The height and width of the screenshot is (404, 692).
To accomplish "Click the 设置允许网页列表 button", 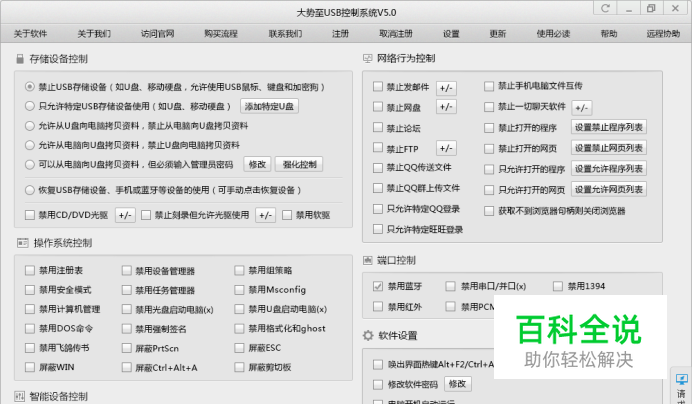I will pos(609,189).
